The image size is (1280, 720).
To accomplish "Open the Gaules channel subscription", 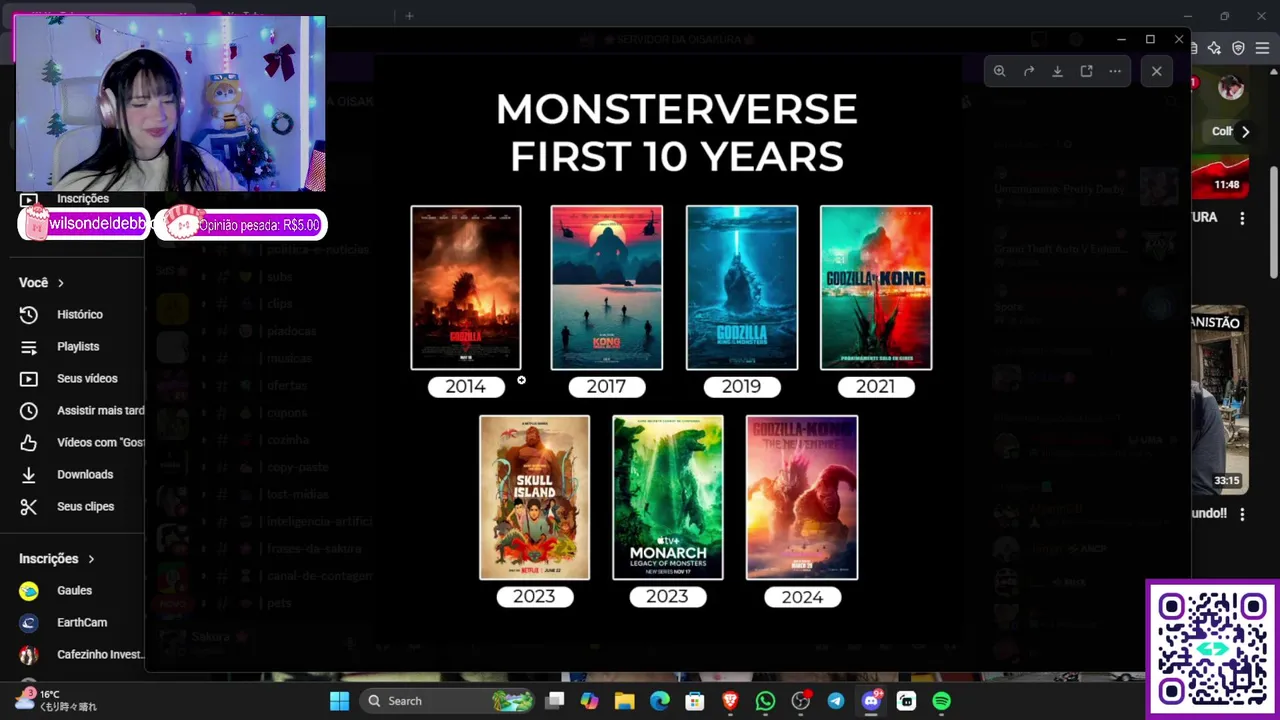I will point(72,590).
